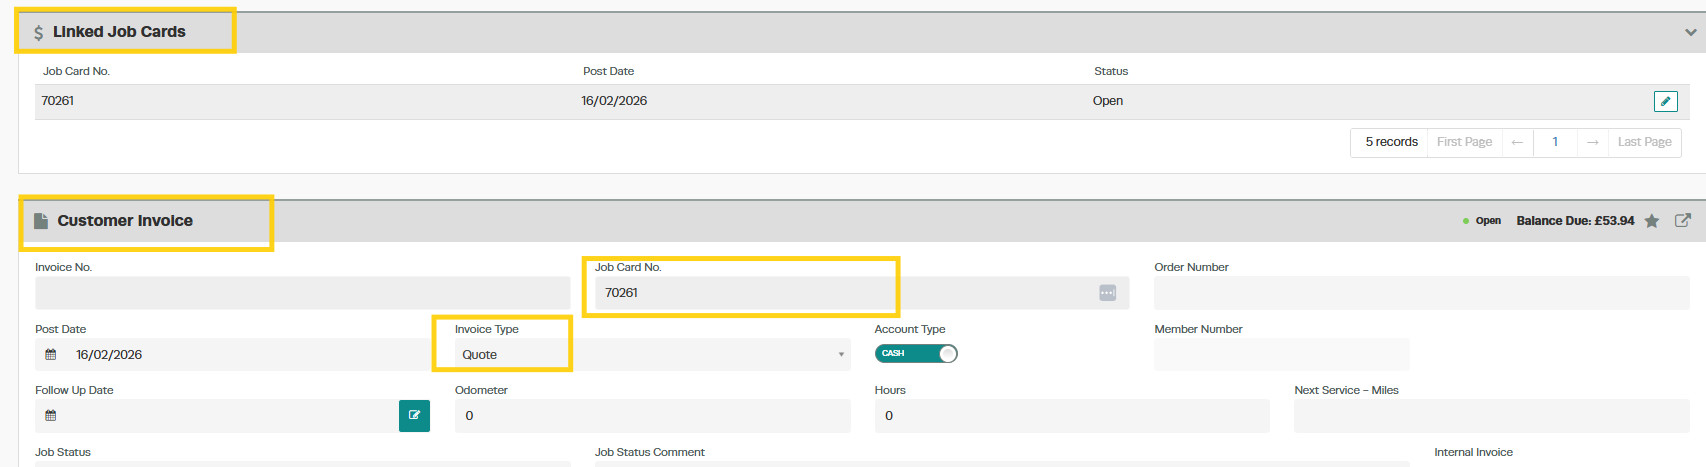Click the Linked Job Cards panel title
Viewport: 1706px width, 467px height.
(x=119, y=32)
